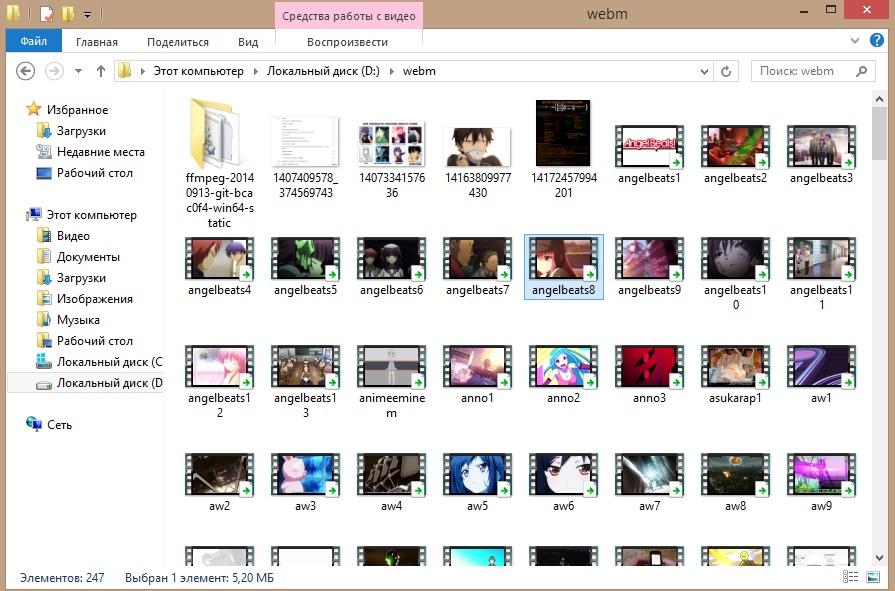This screenshot has height=591, width=895.
Task: Select the angelbeats7 video file icon
Action: pyautogui.click(x=478, y=259)
